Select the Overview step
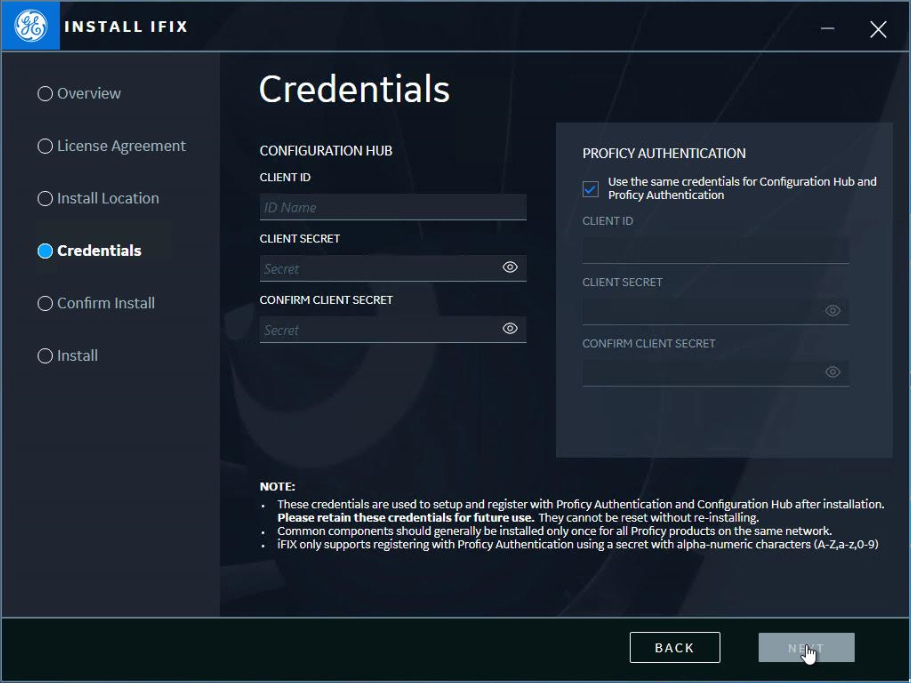The width and height of the screenshot is (911, 683). [79, 94]
